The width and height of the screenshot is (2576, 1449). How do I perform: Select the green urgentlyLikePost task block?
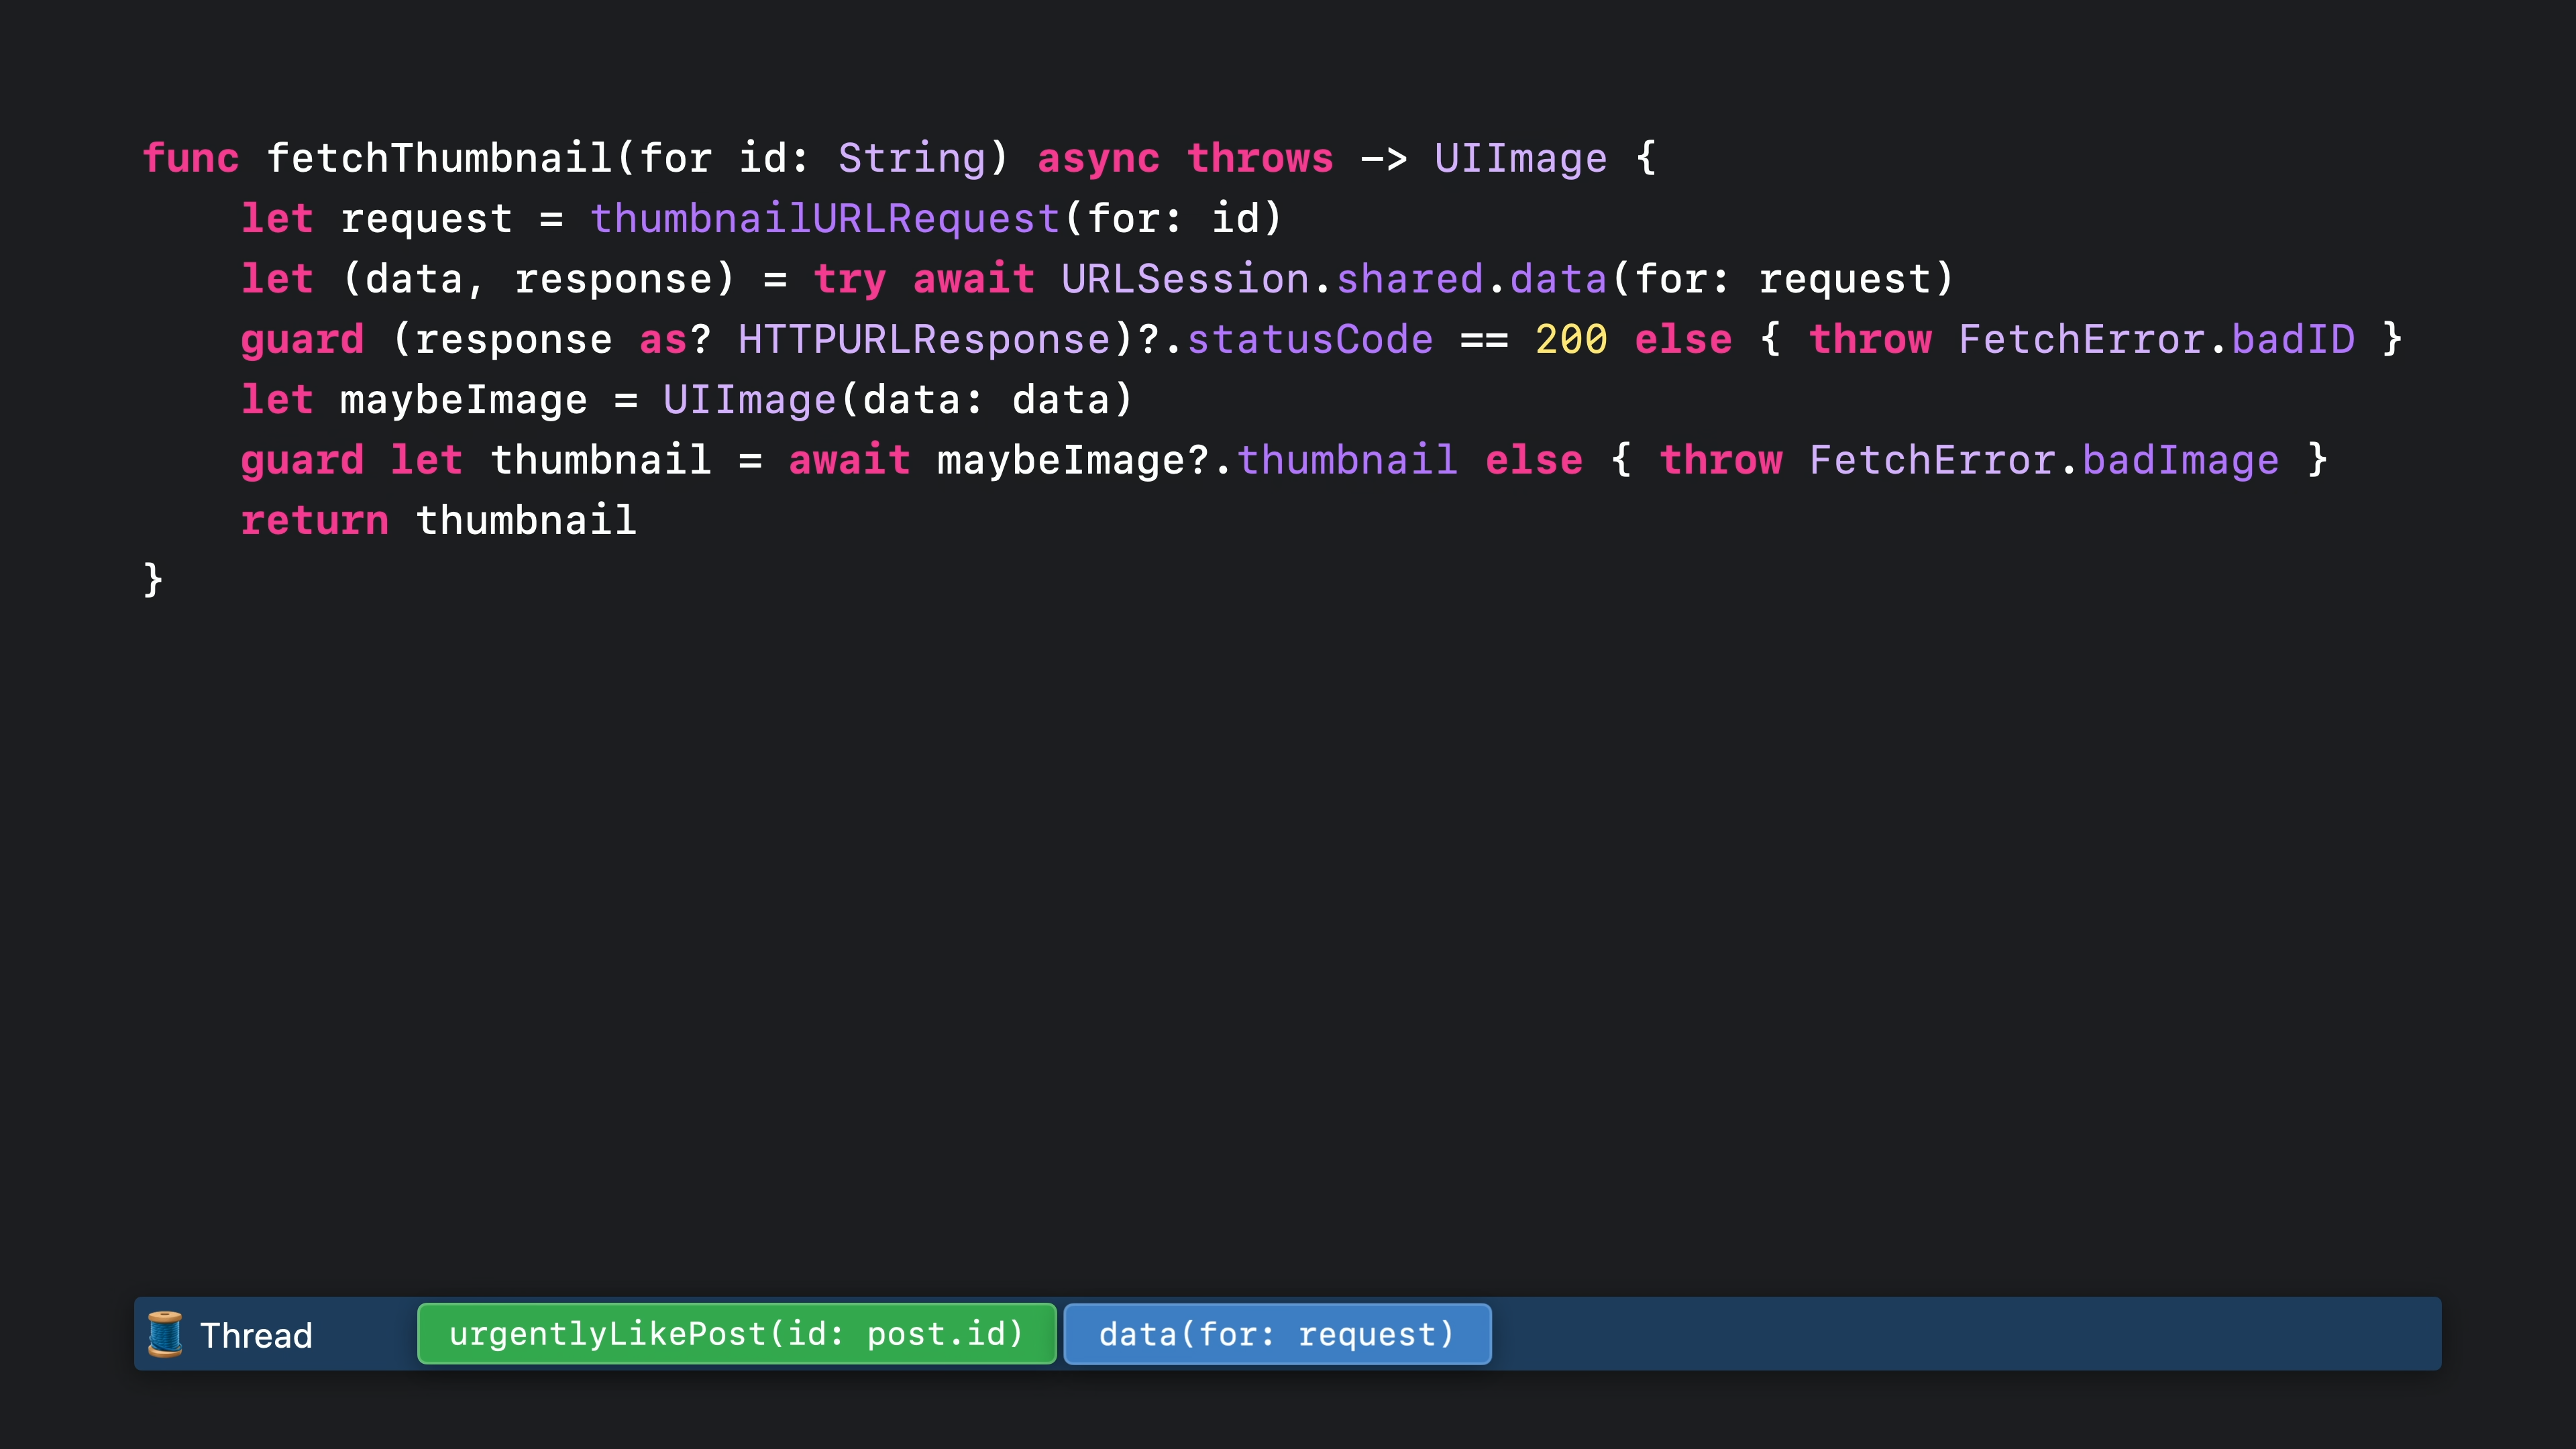tap(736, 1334)
